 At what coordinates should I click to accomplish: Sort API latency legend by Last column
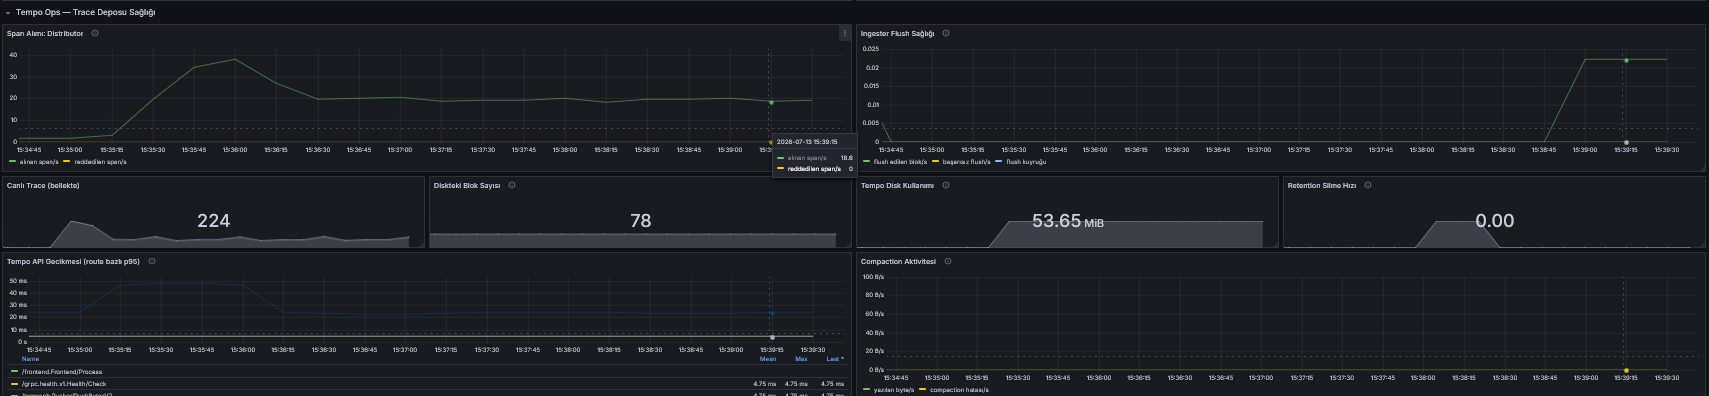(x=834, y=359)
